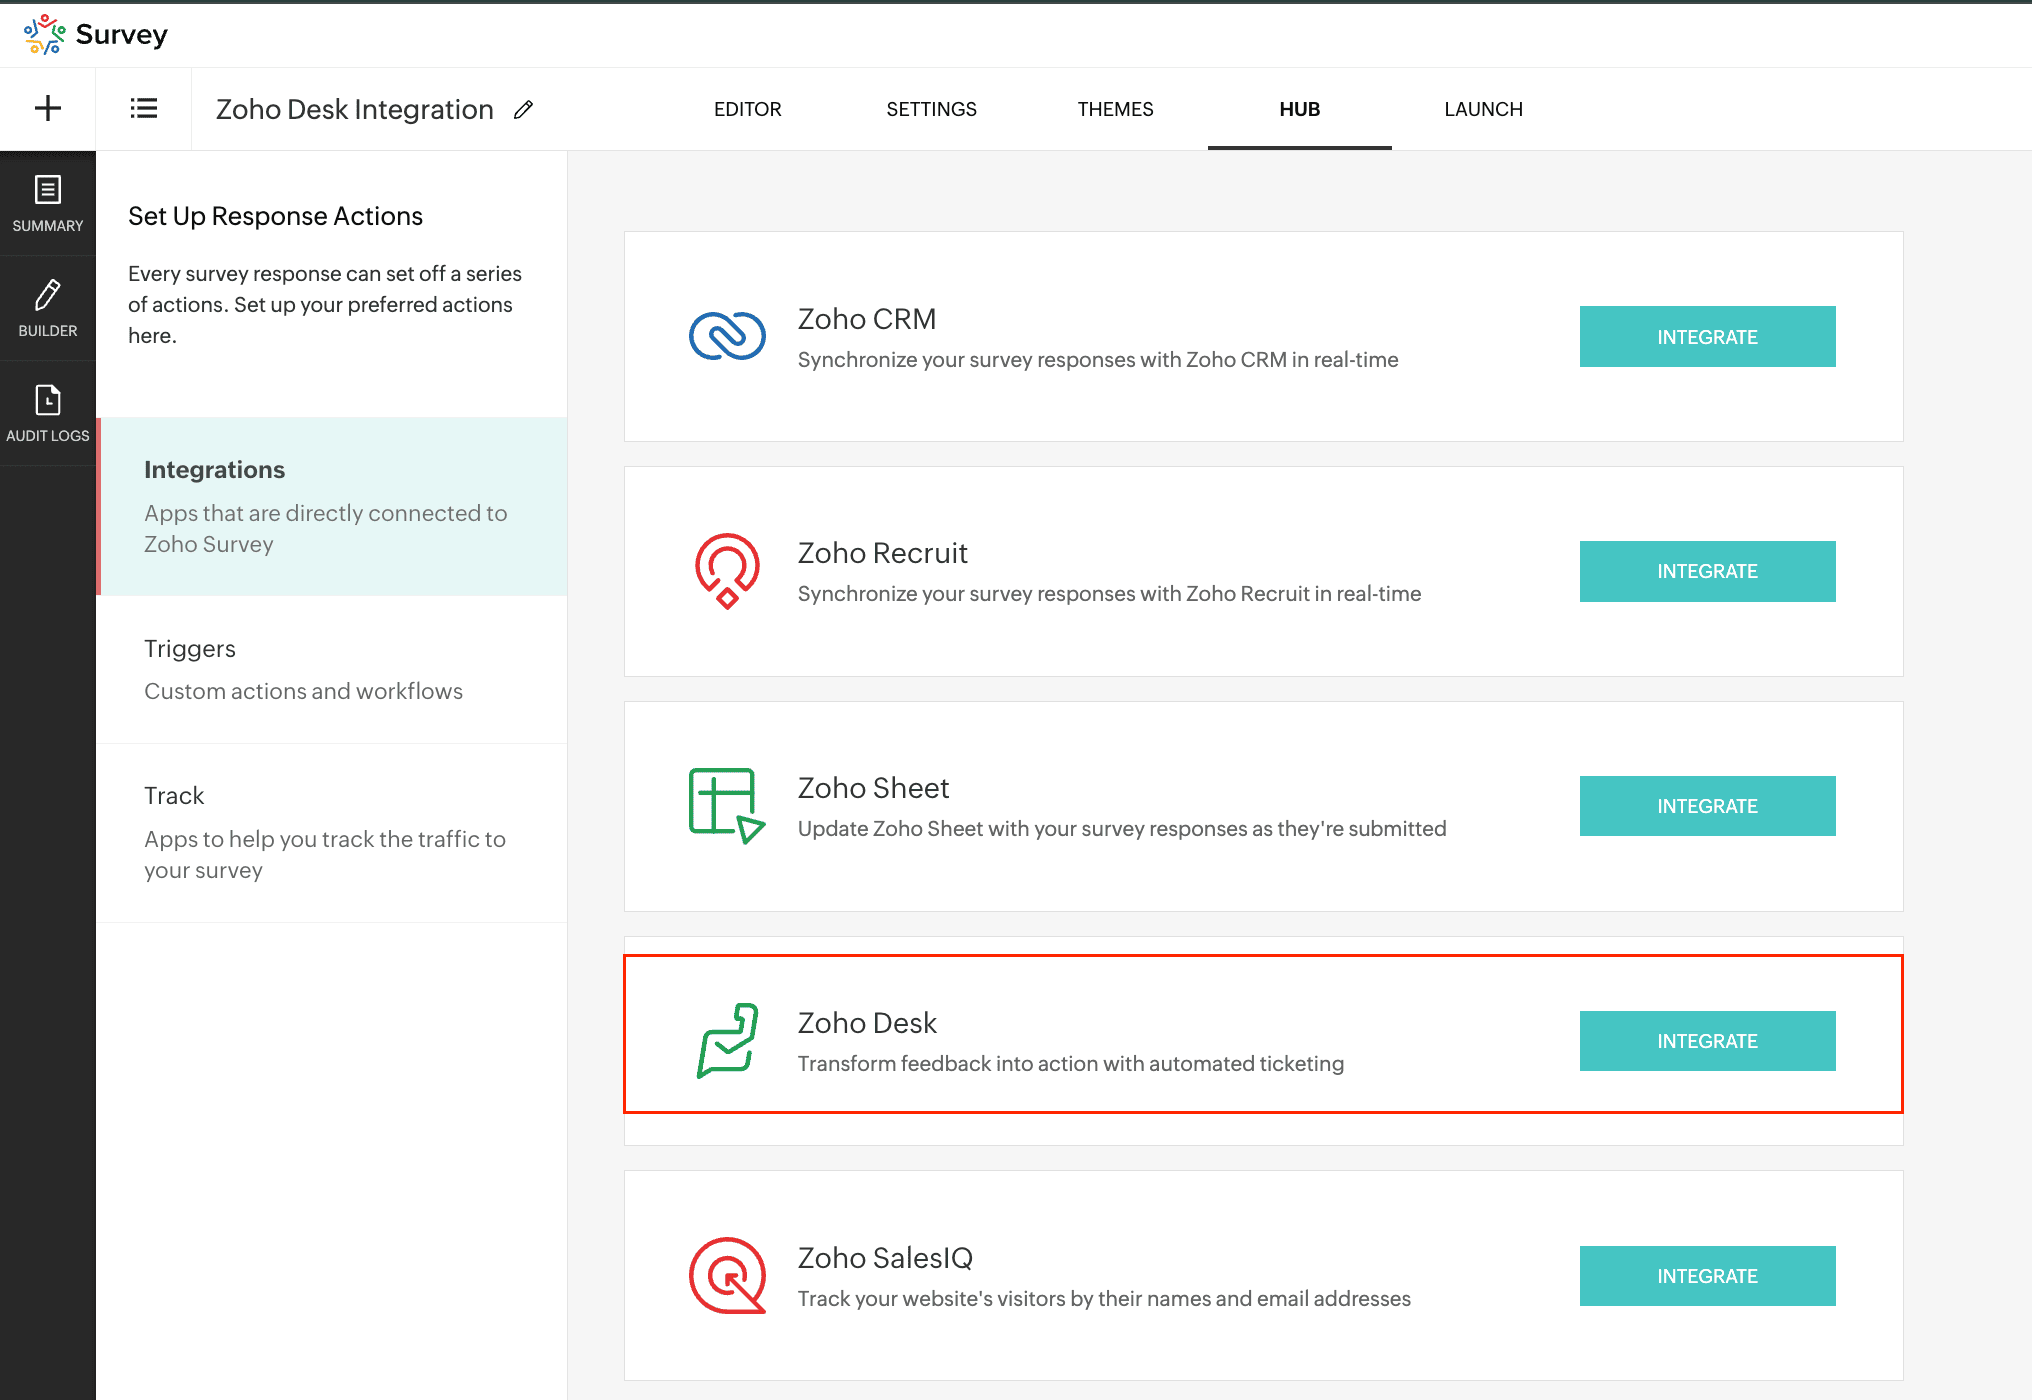This screenshot has height=1400, width=2032.
Task: Click the plus icon to create survey
Action: point(48,108)
